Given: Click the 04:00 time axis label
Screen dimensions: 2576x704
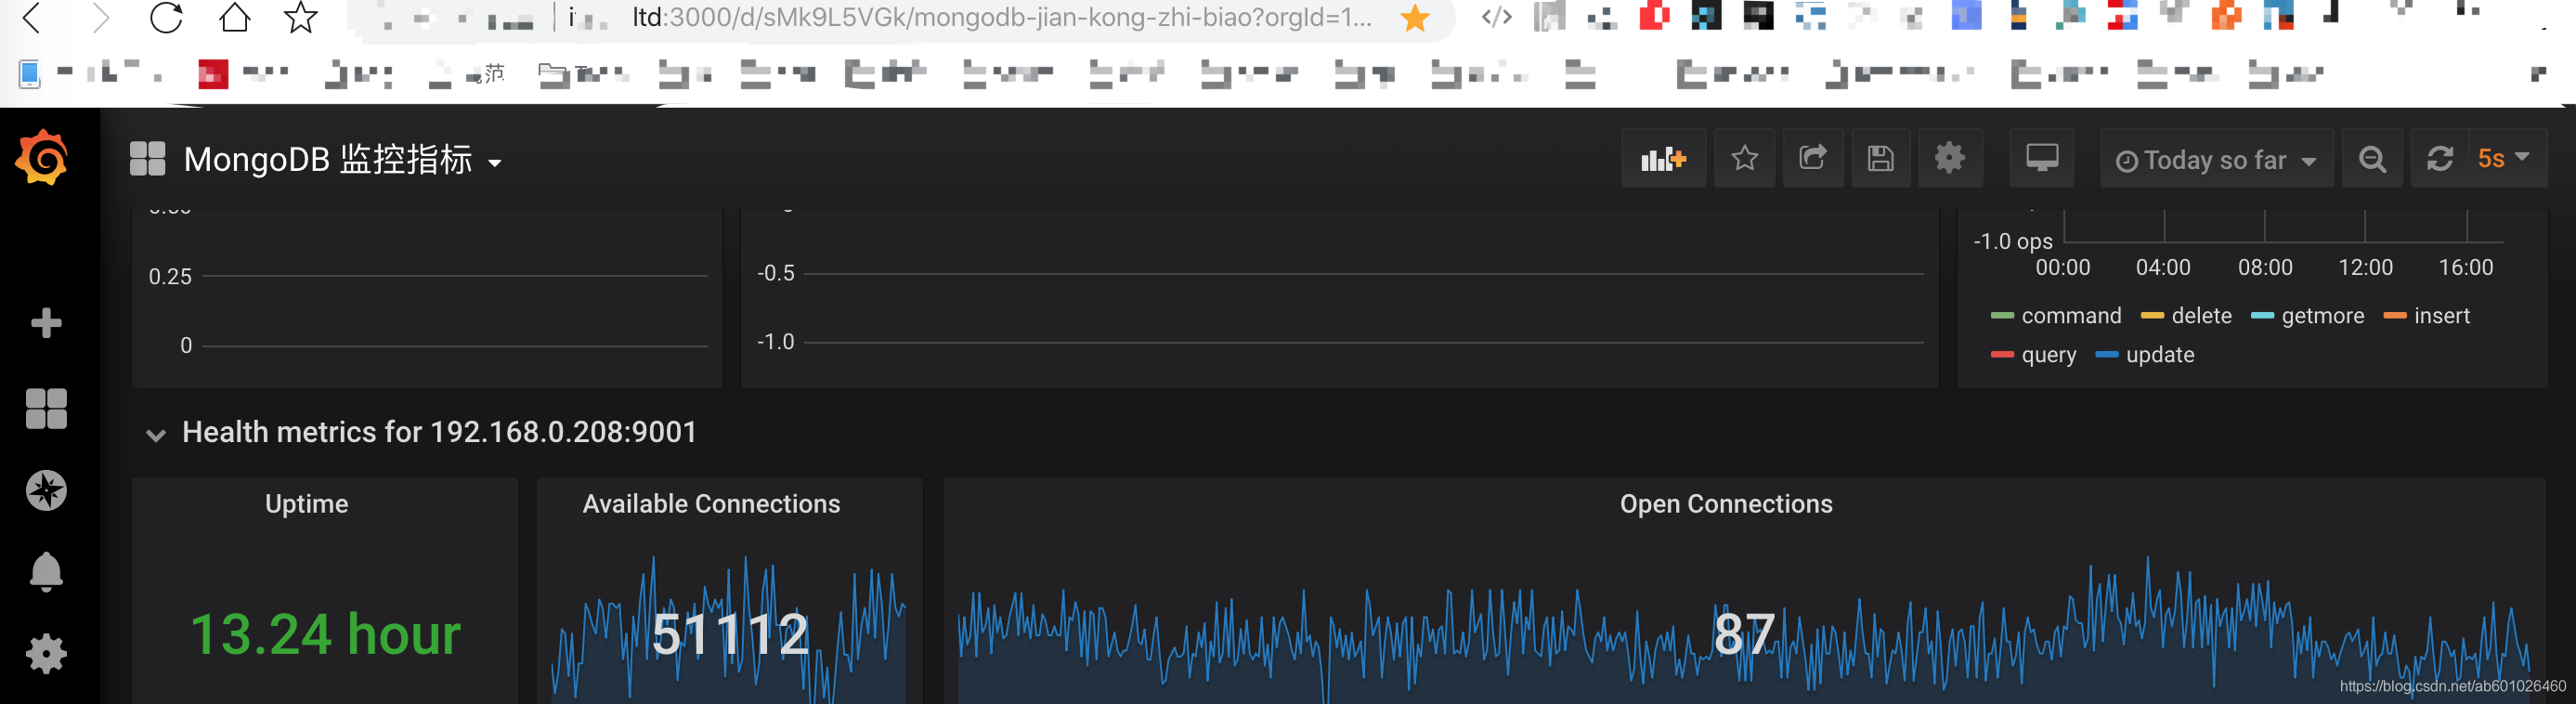Looking at the screenshot, I should click(x=2163, y=268).
